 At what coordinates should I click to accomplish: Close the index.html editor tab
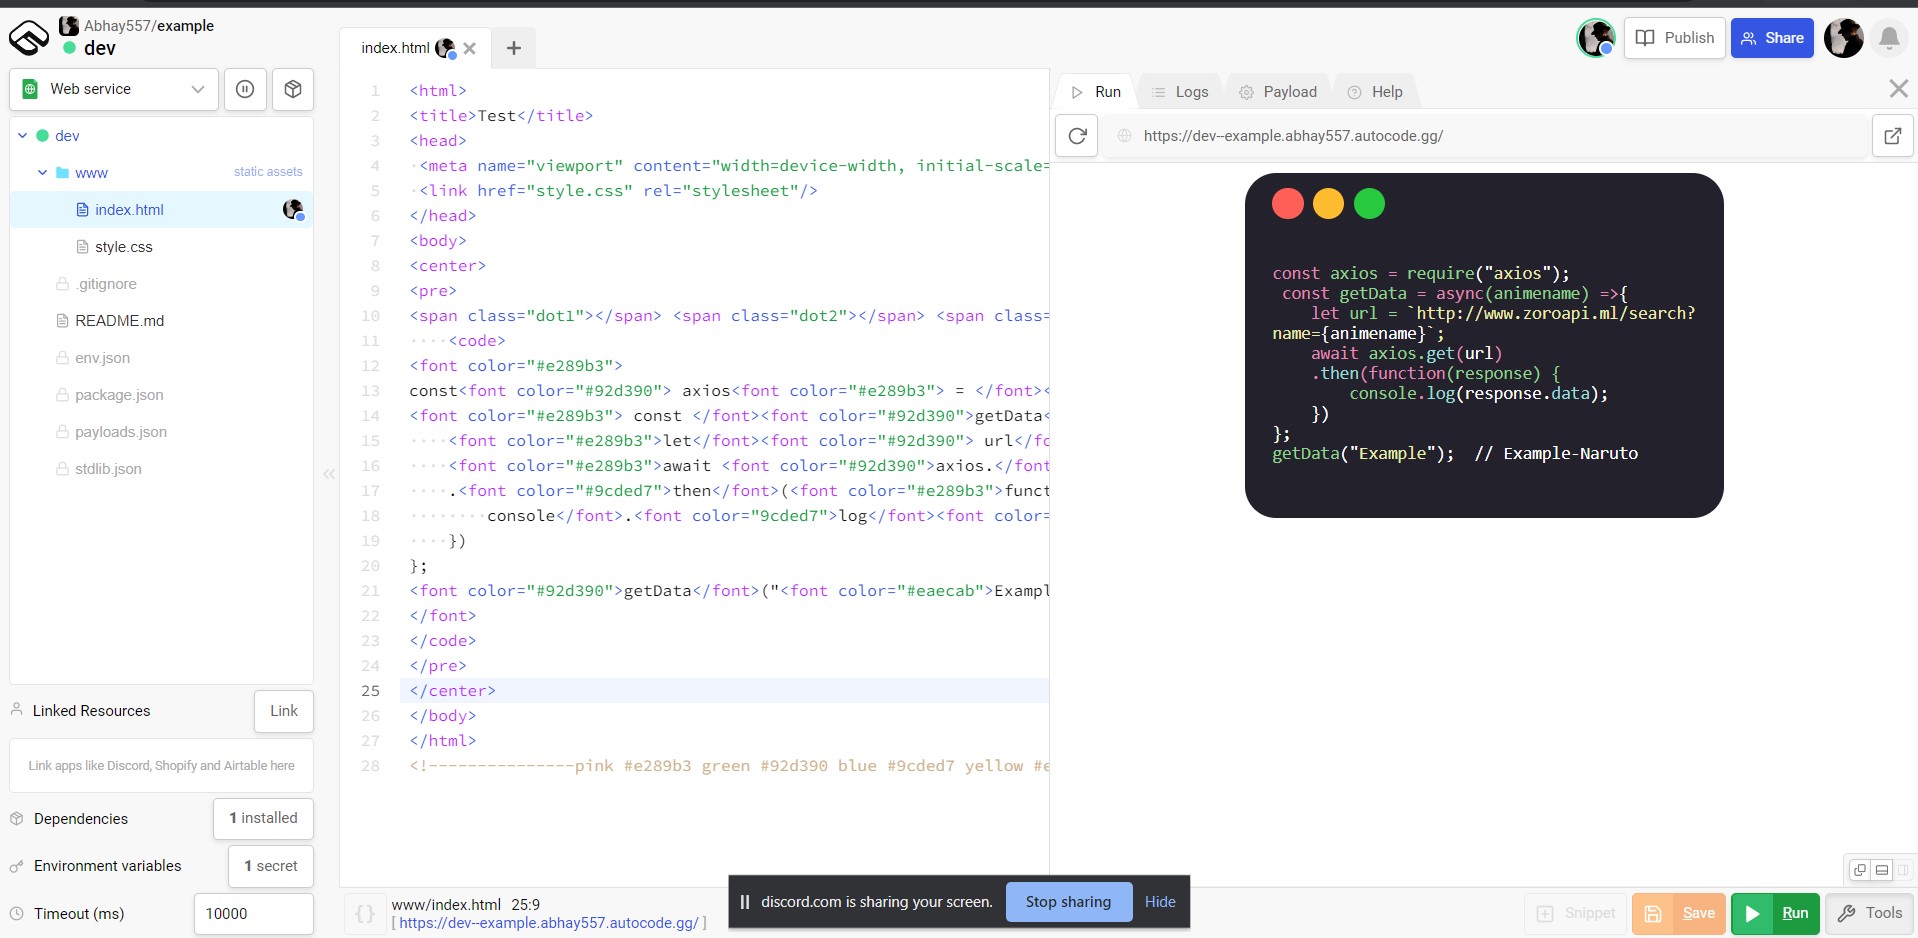pyautogui.click(x=470, y=48)
